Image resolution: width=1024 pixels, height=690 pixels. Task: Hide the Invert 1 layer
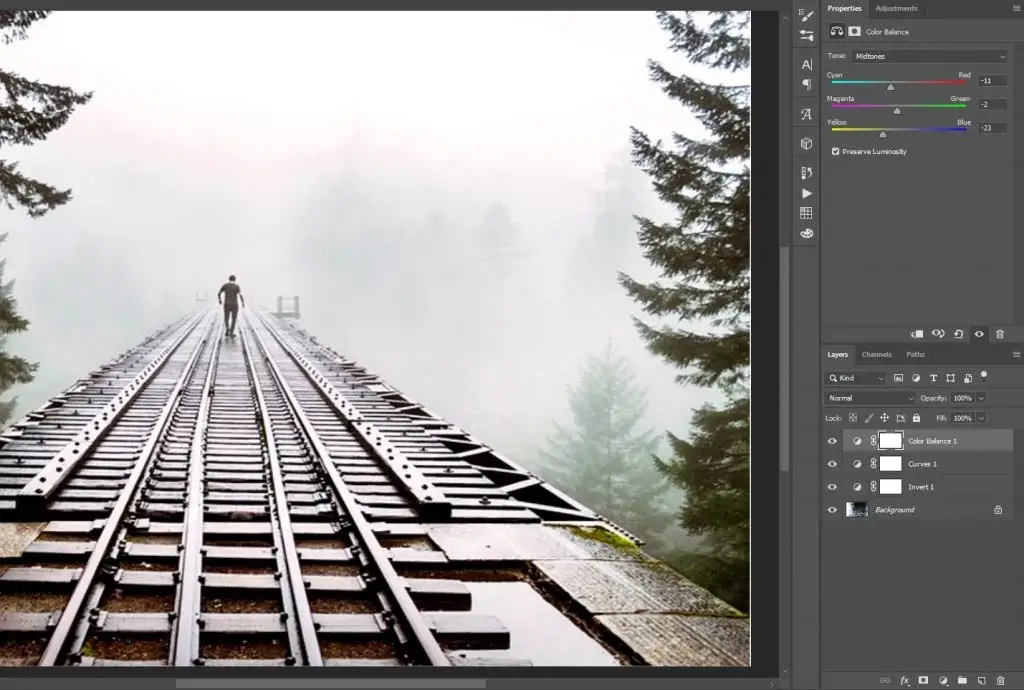[x=832, y=487]
